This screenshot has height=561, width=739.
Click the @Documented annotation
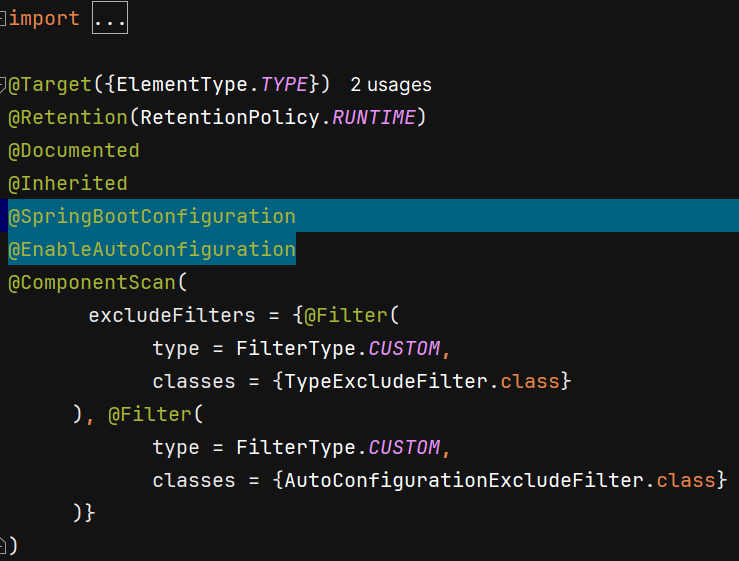click(74, 150)
